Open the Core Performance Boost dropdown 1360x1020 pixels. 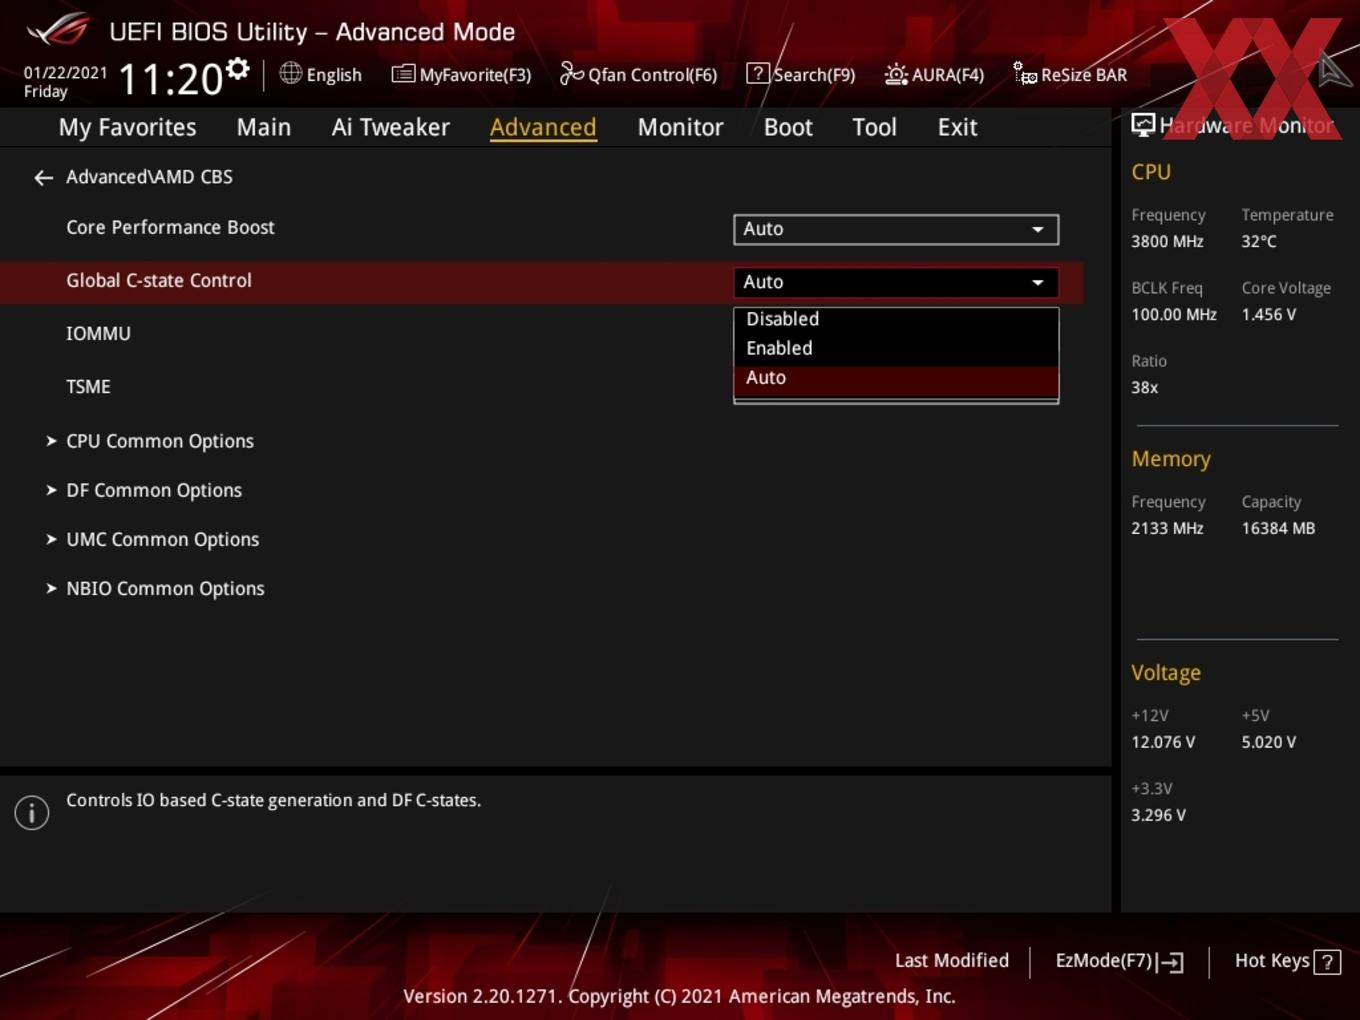coord(896,229)
